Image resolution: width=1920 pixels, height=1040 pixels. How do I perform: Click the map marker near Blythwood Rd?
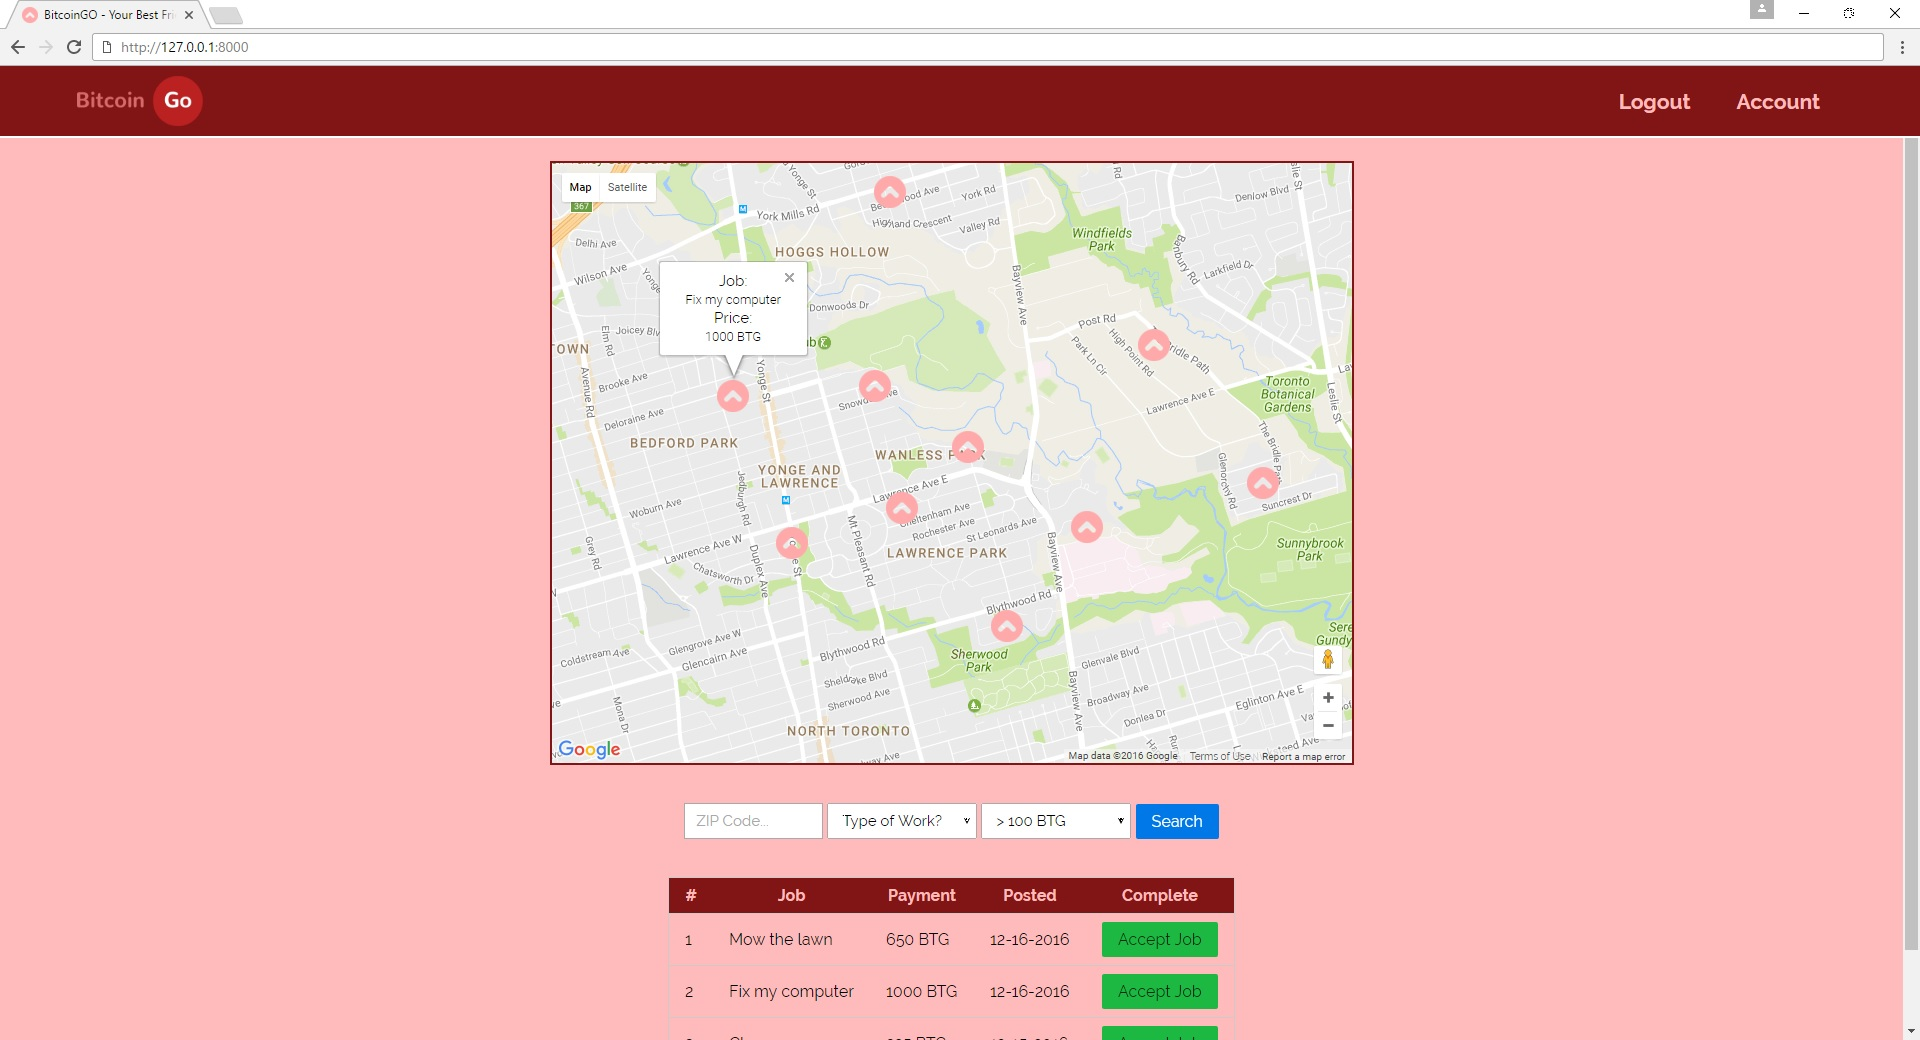coord(1007,627)
